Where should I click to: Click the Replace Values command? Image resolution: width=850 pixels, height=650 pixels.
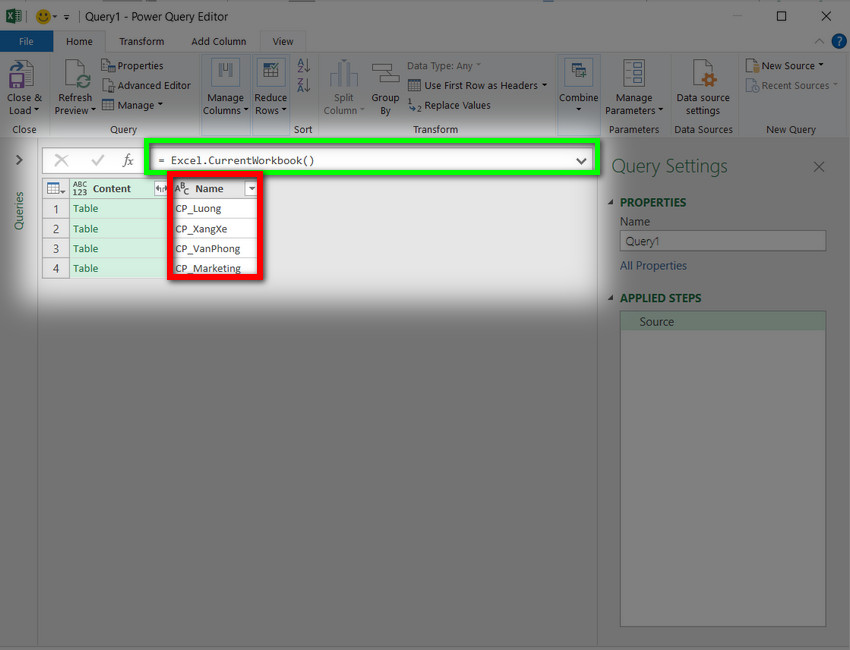click(449, 105)
